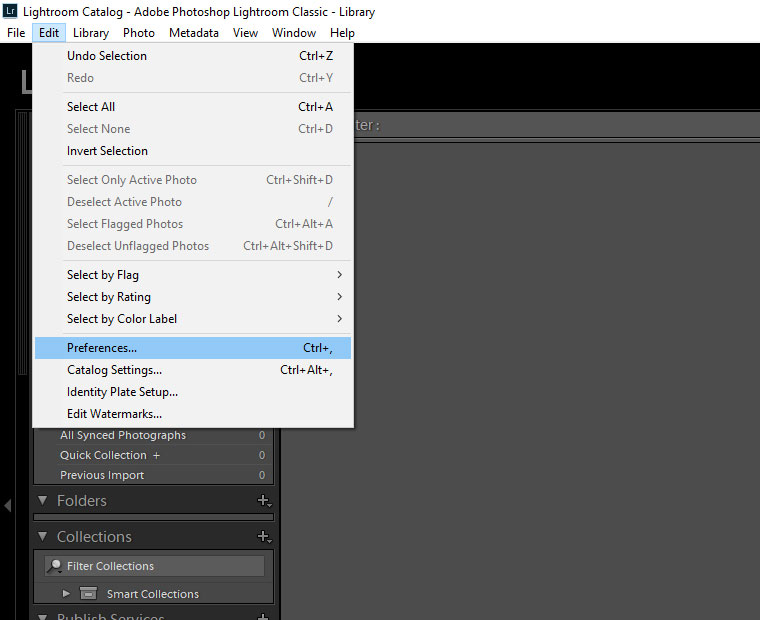Open the Help menu
This screenshot has height=620, width=760.
pos(342,33)
